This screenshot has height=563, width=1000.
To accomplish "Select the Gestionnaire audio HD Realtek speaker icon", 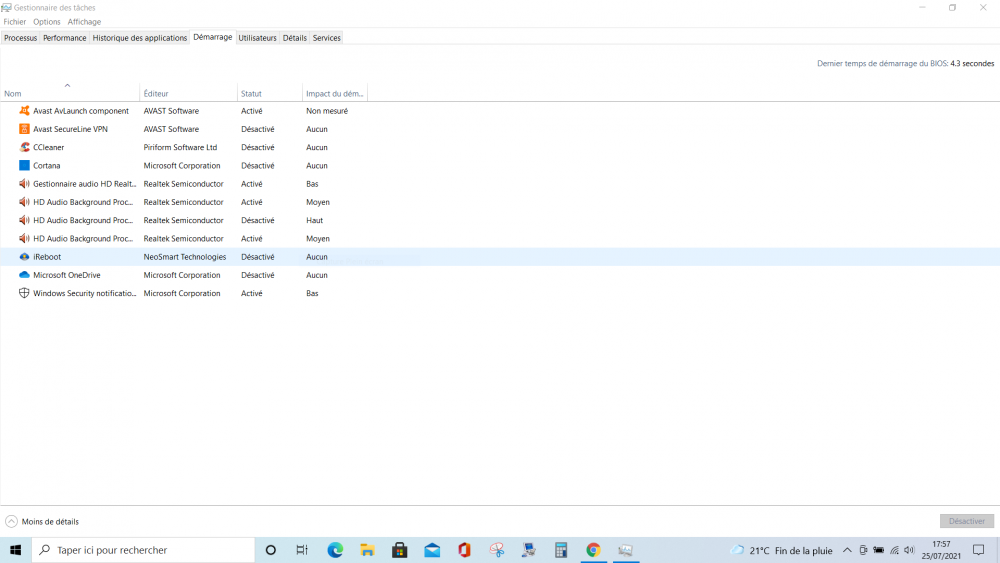I will [25, 184].
